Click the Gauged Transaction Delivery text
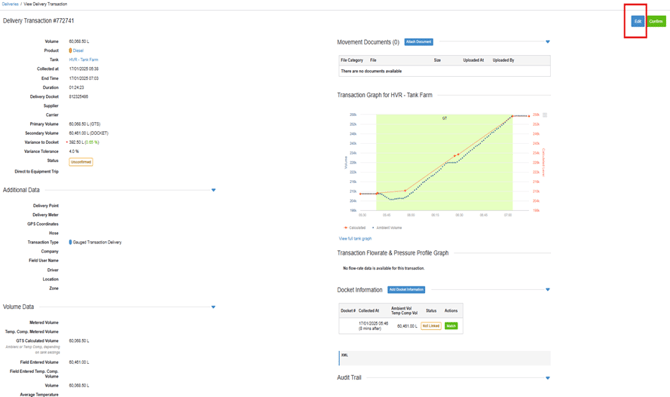Image resolution: width=670 pixels, height=397 pixels. (97, 242)
